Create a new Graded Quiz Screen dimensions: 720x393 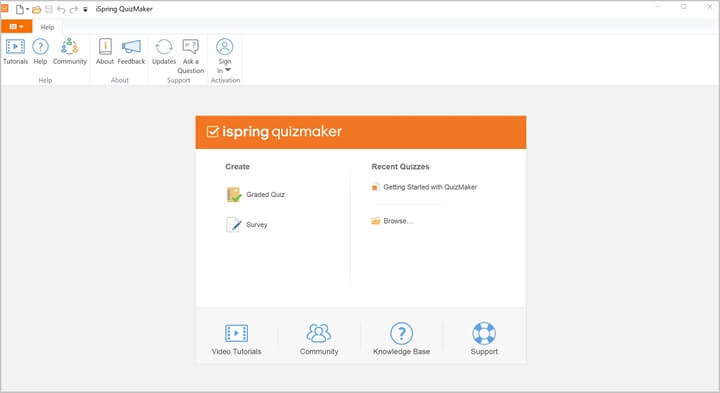256,195
